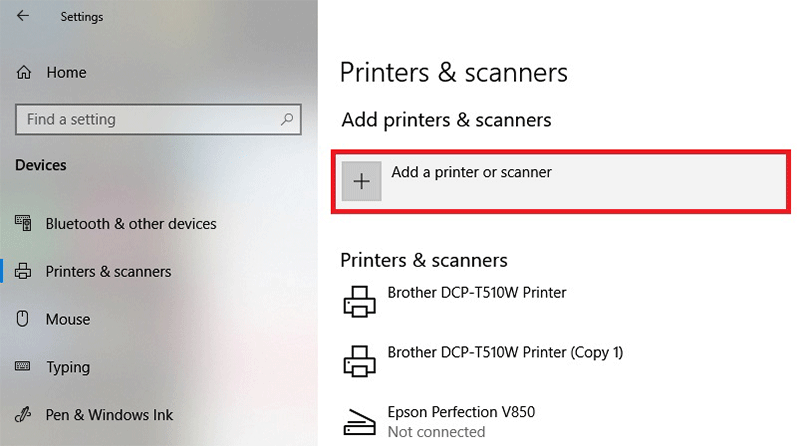Click the Mouse icon in sidebar
The width and height of the screenshot is (801, 446).
pyautogui.click(x=22, y=319)
